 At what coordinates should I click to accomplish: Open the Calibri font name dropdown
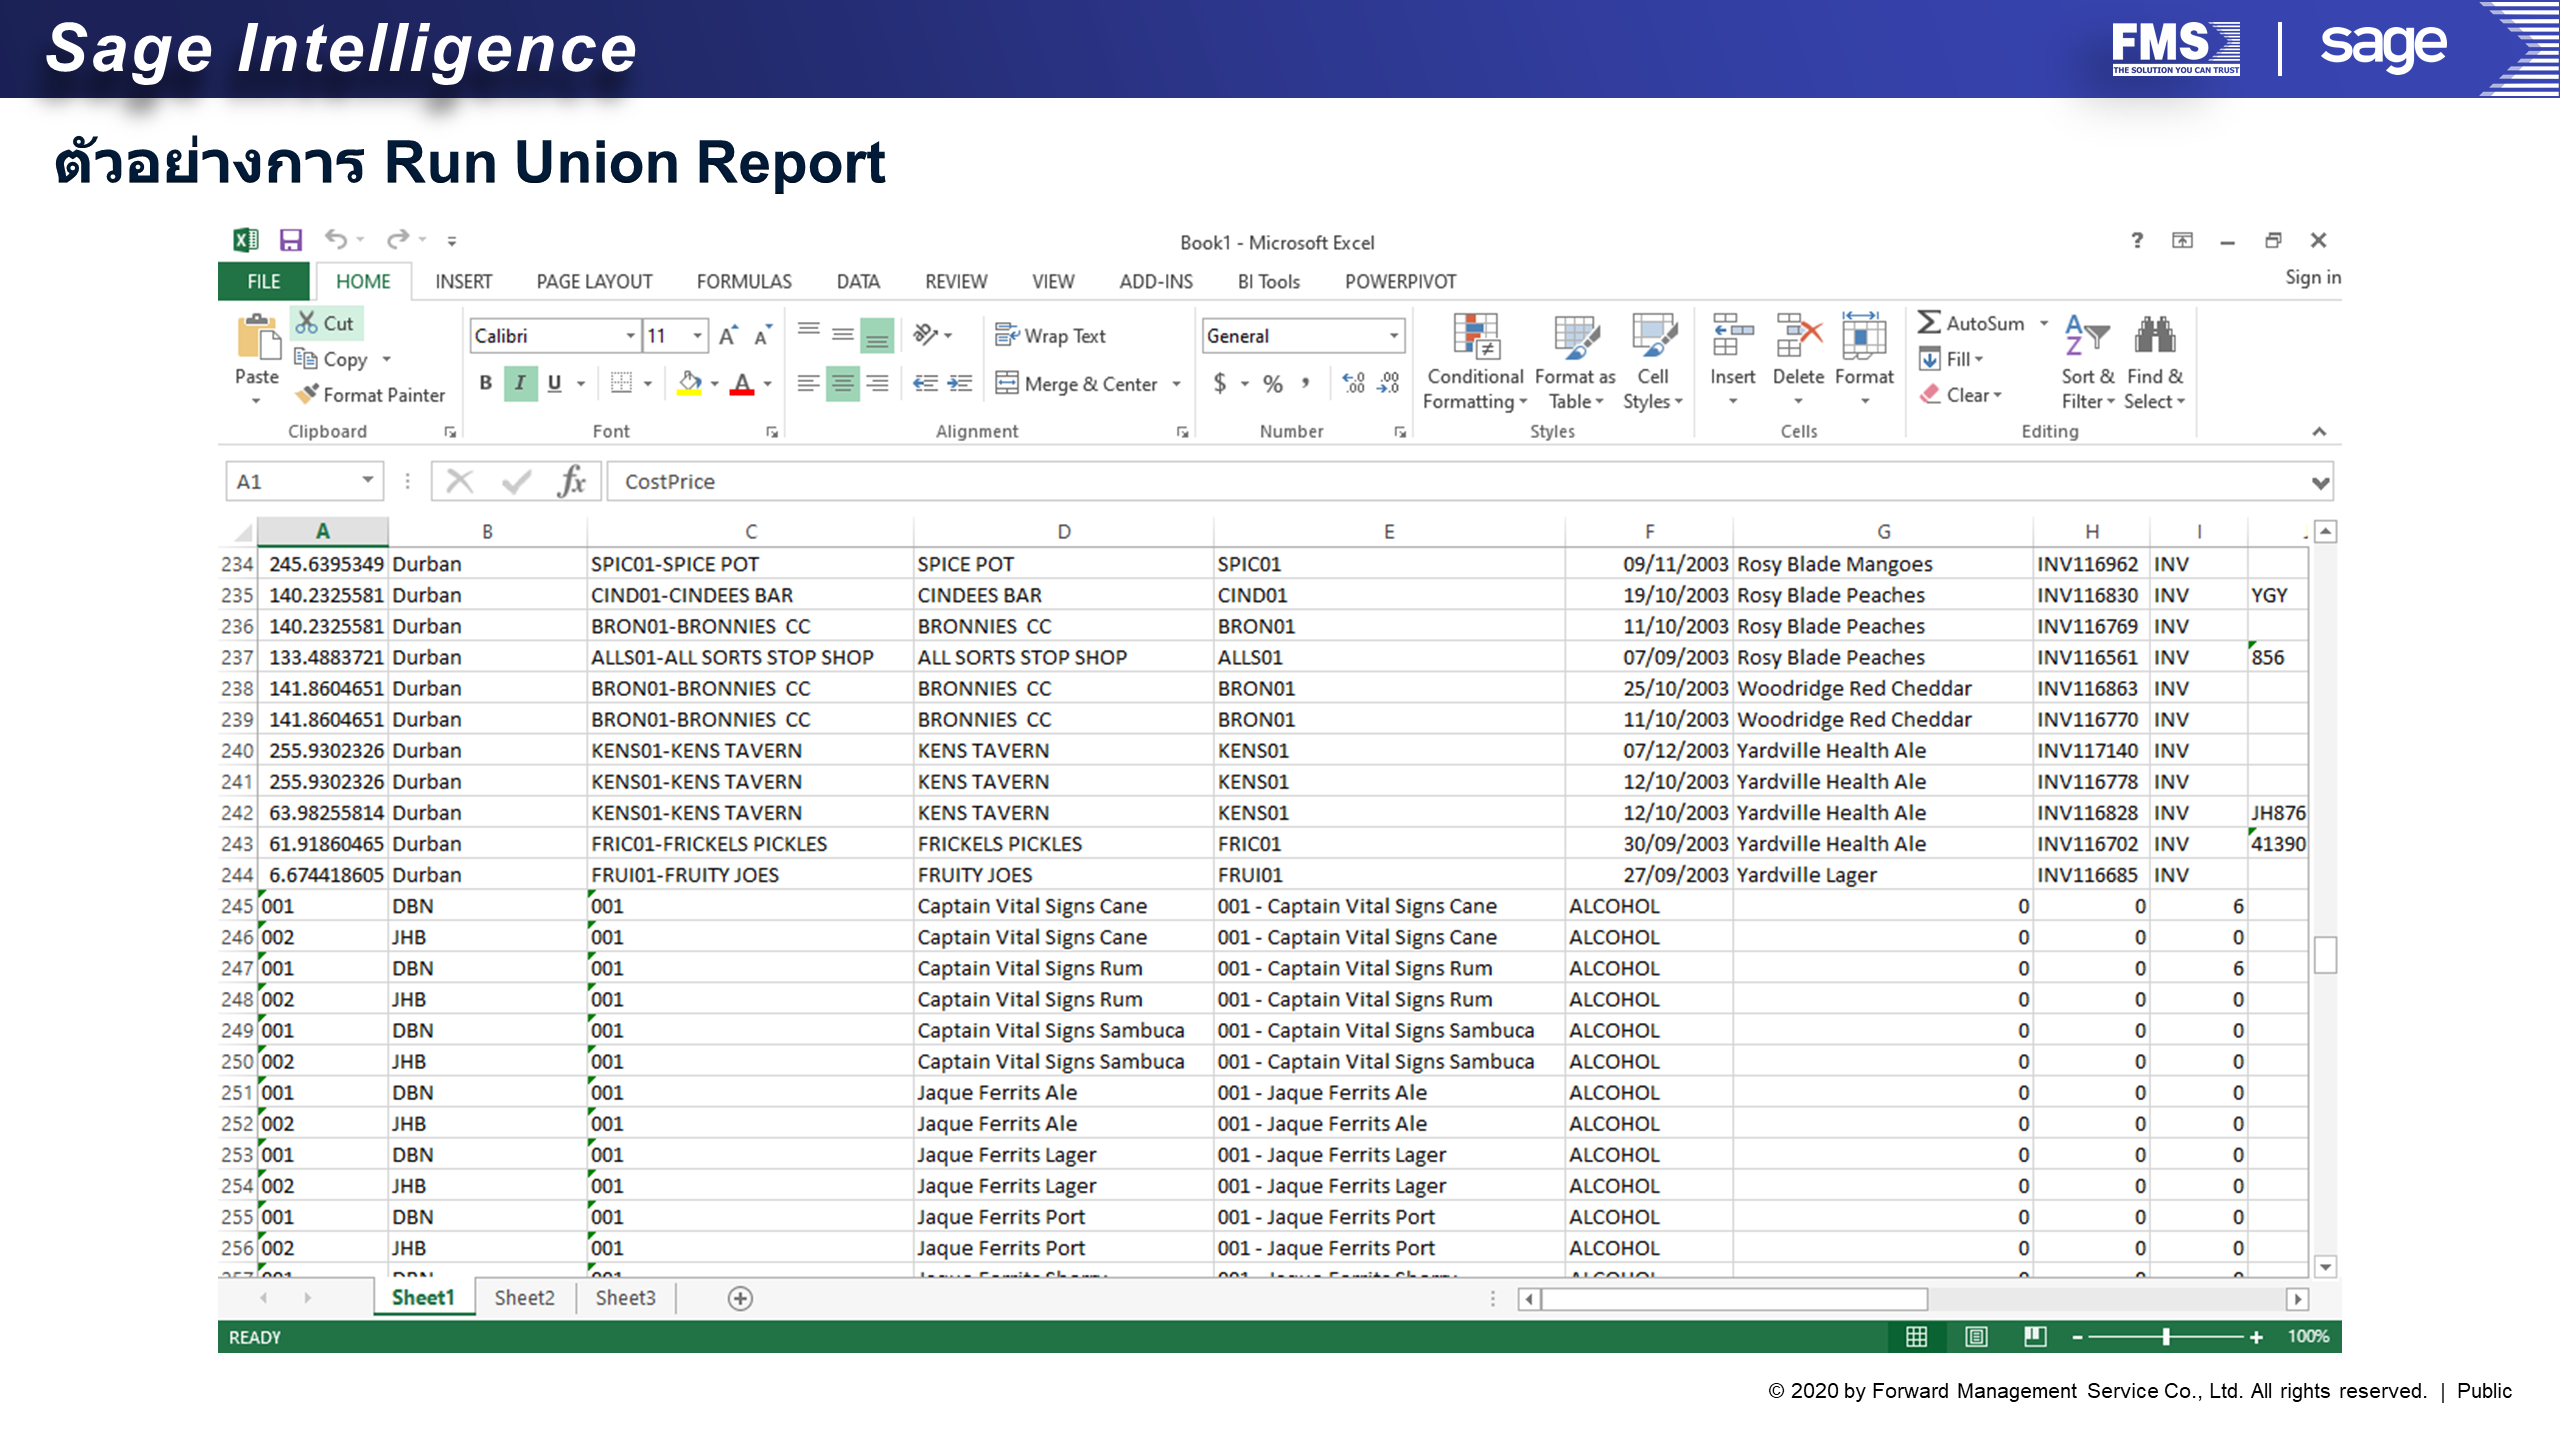click(x=630, y=335)
